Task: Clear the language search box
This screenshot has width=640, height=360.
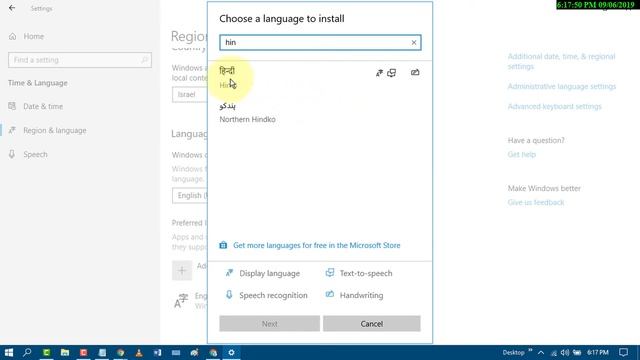Action: coord(413,42)
